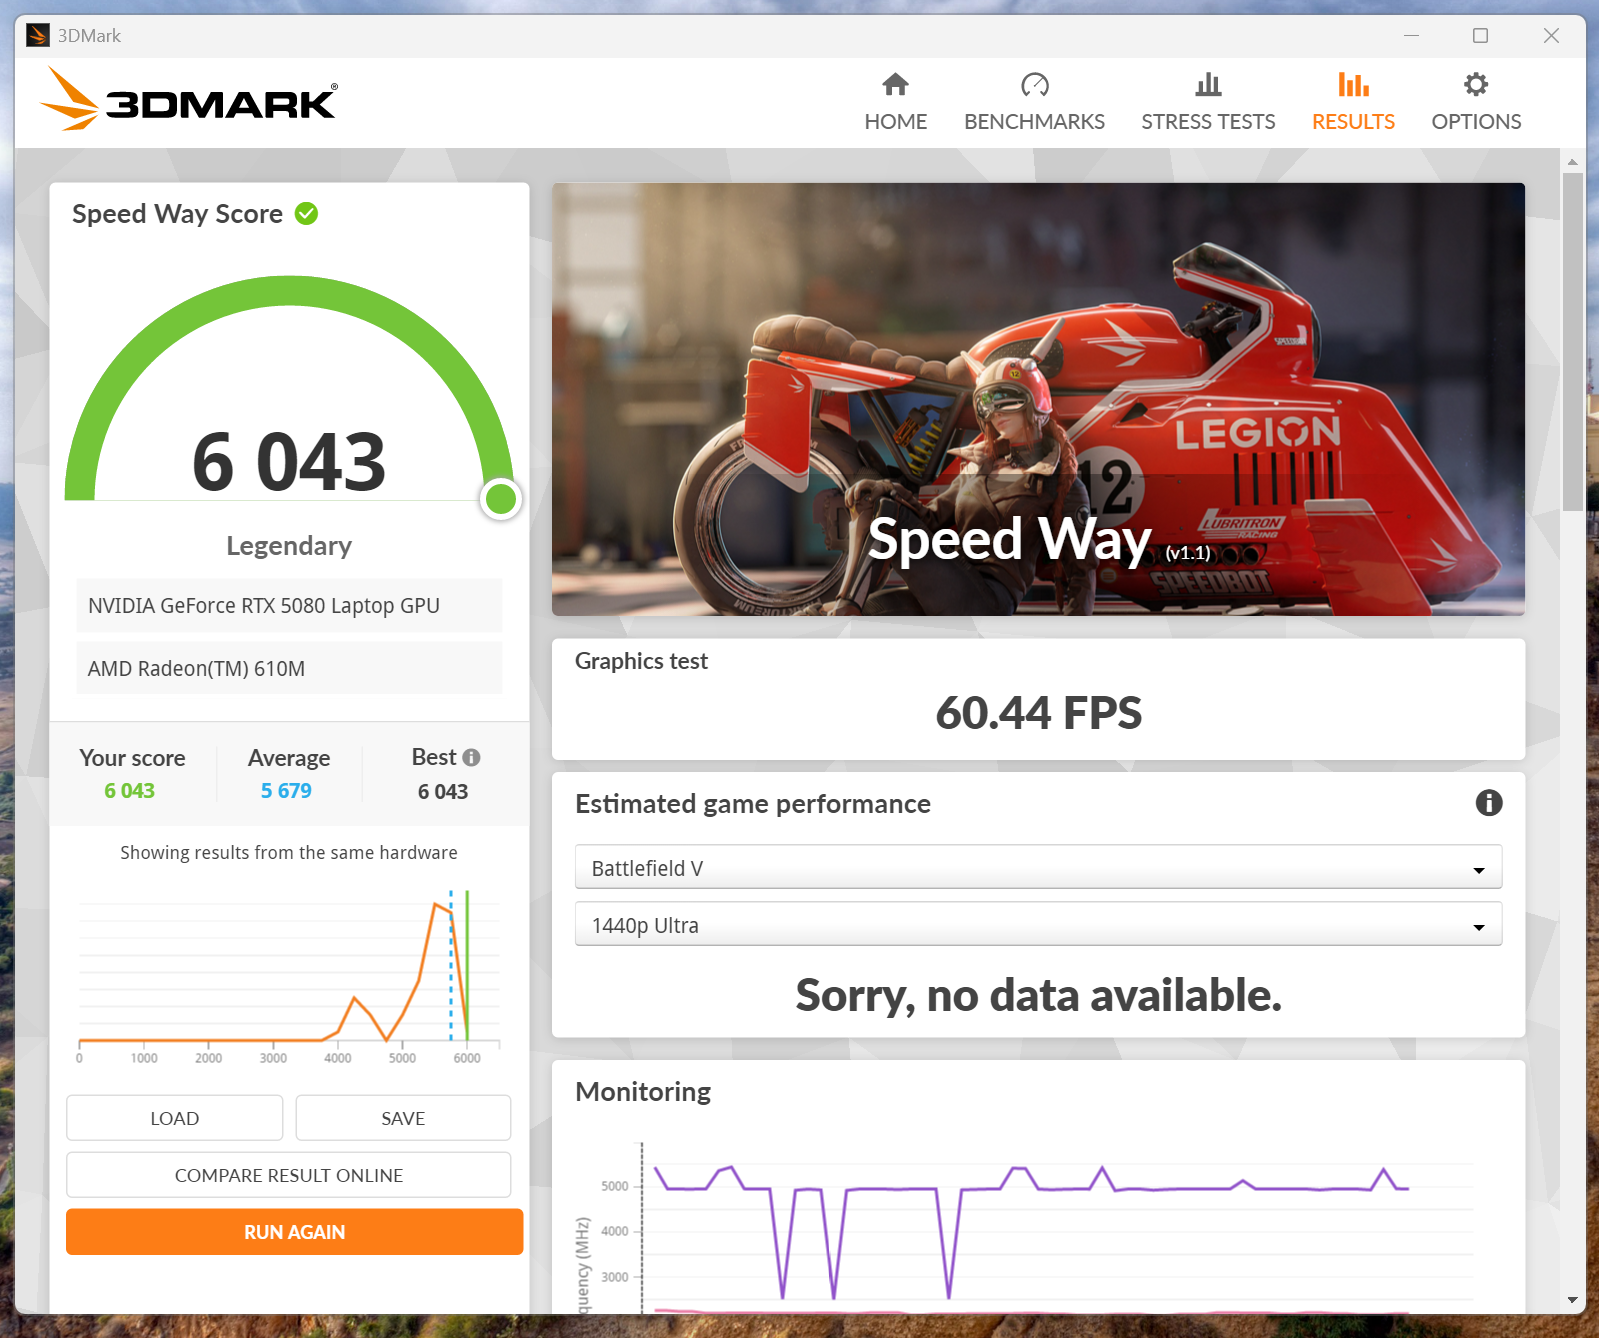1599x1338 pixels.
Task: Open Benchmarks via the gauge icon
Action: click(x=1034, y=85)
